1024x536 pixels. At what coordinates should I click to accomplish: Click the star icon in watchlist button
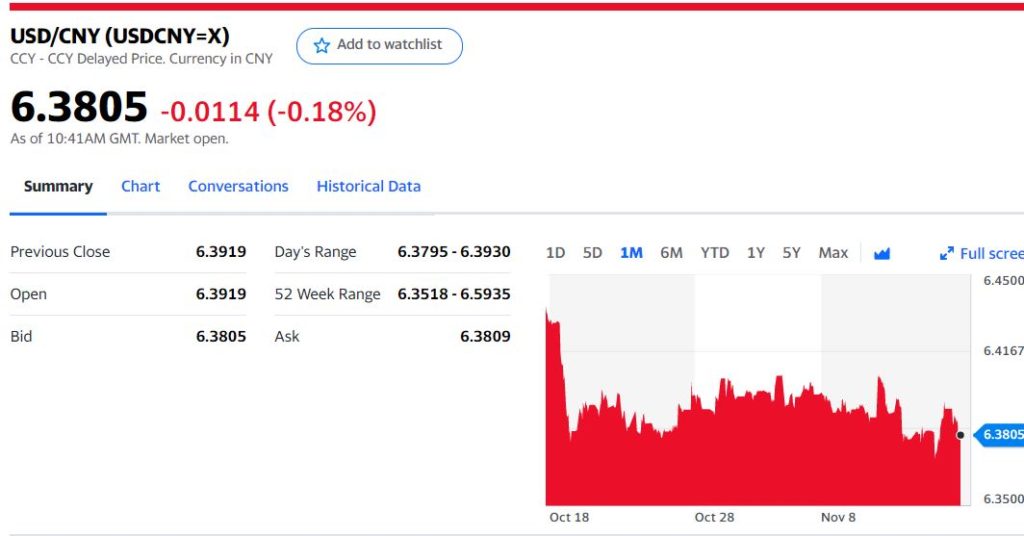tap(321, 46)
